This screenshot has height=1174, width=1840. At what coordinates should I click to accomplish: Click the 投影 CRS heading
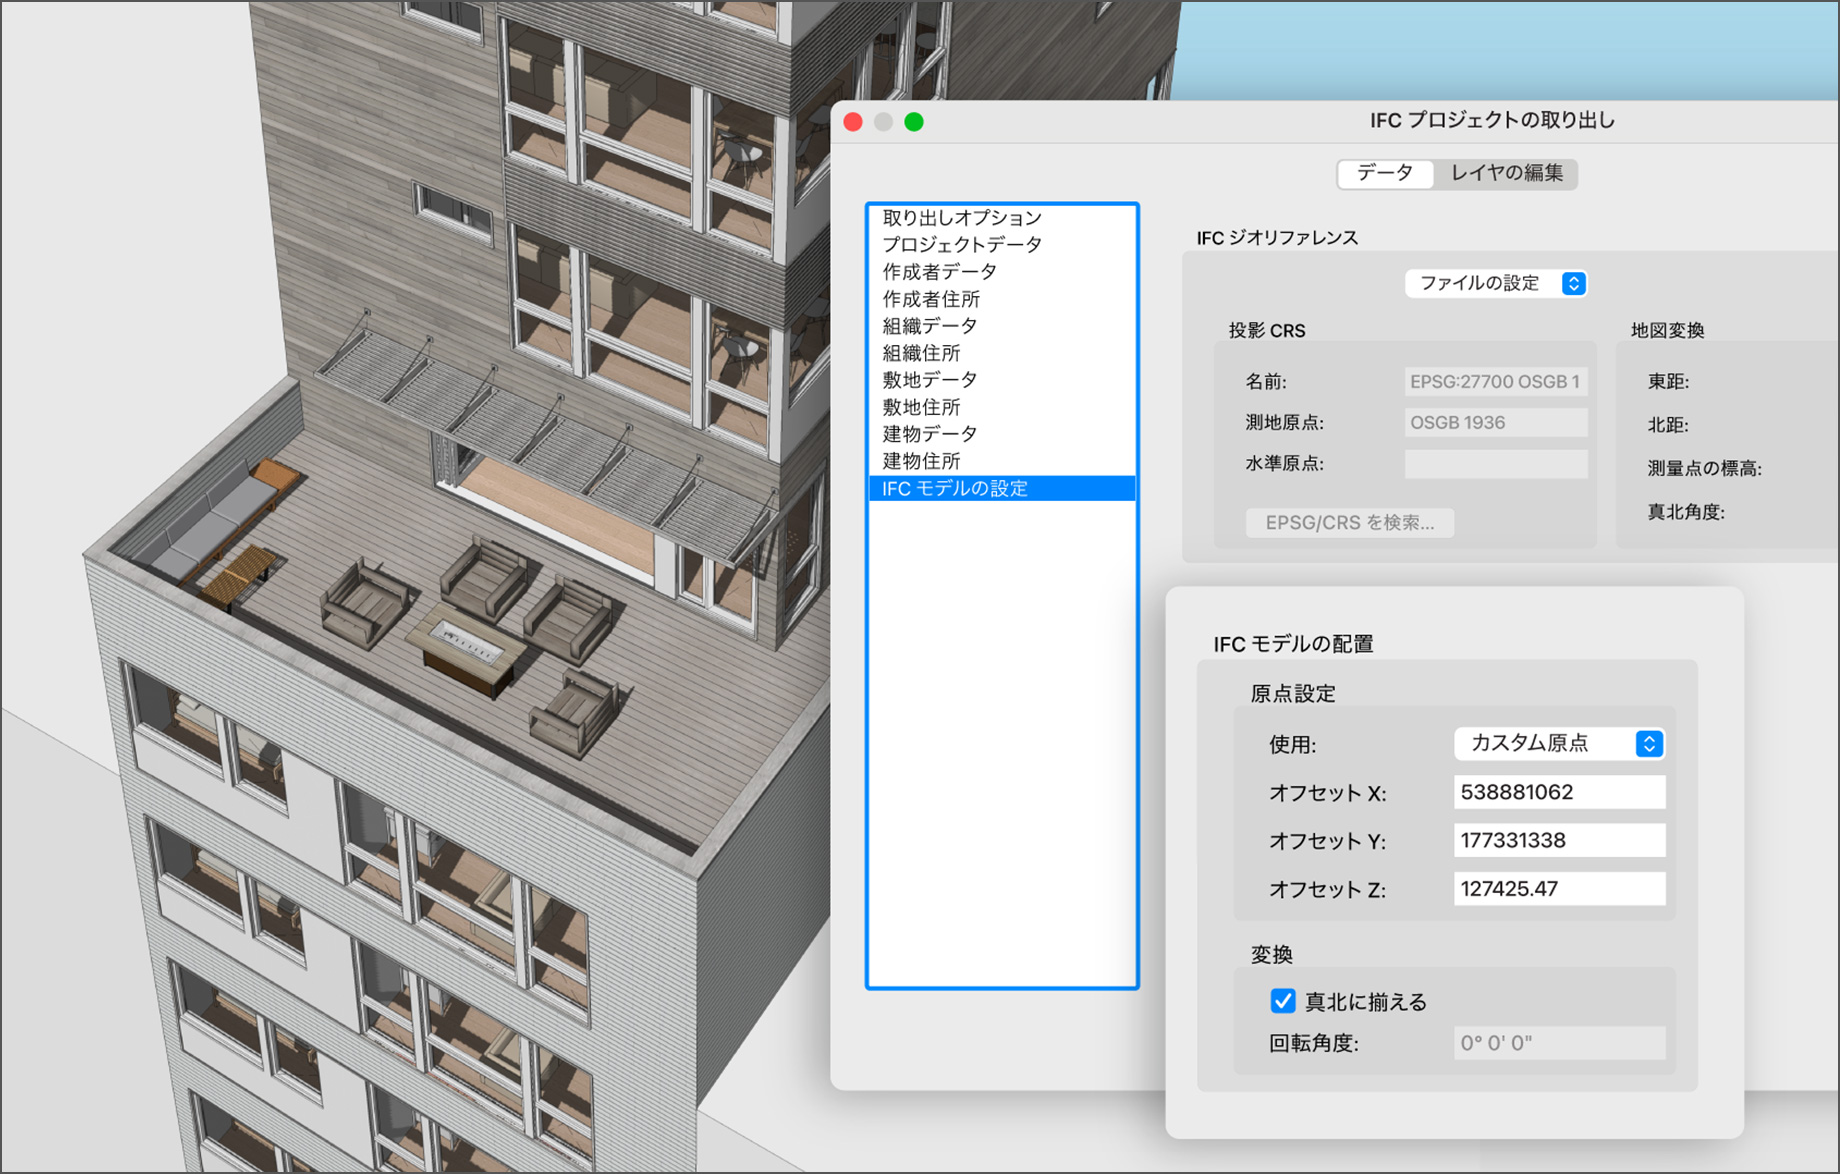click(1267, 330)
